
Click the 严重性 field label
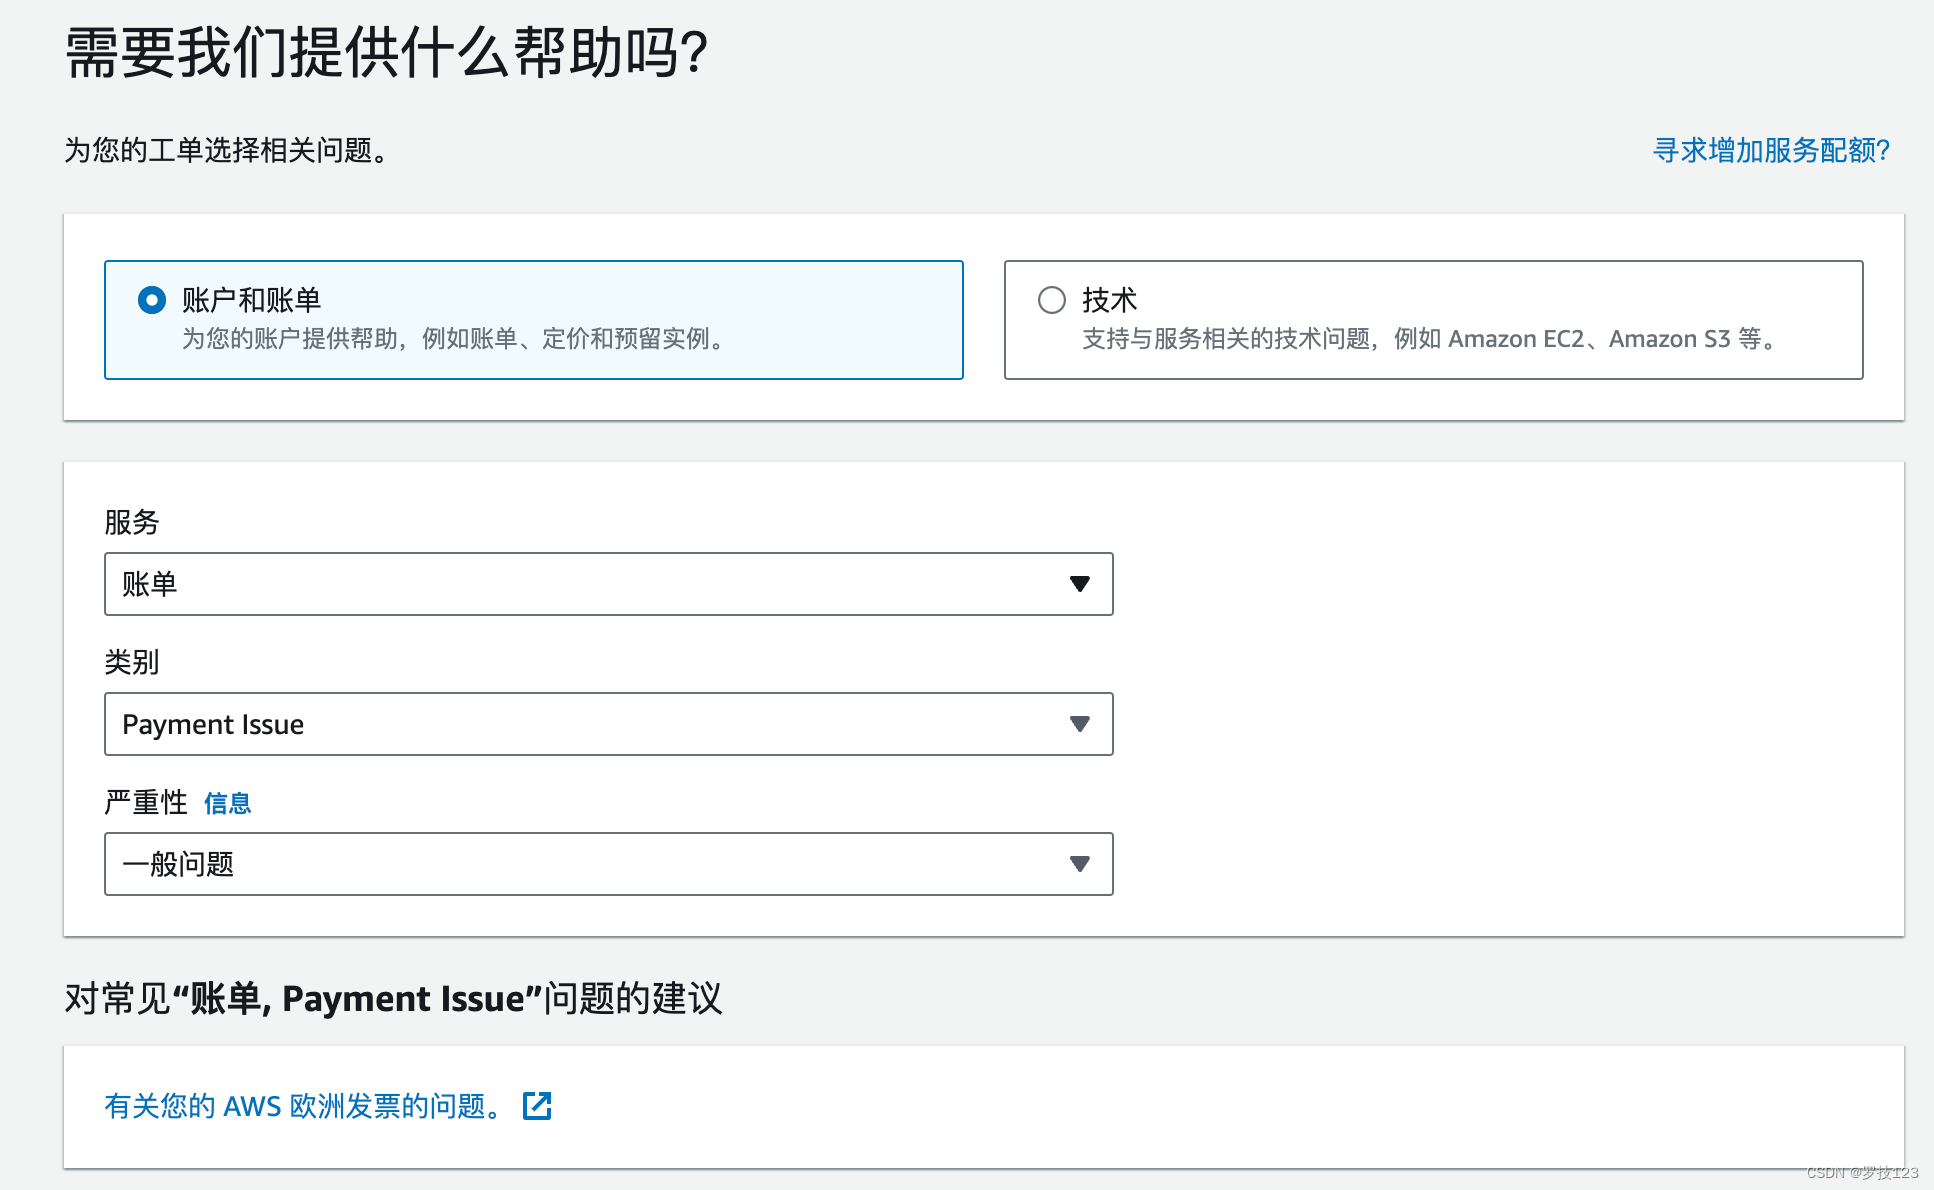pos(146,802)
